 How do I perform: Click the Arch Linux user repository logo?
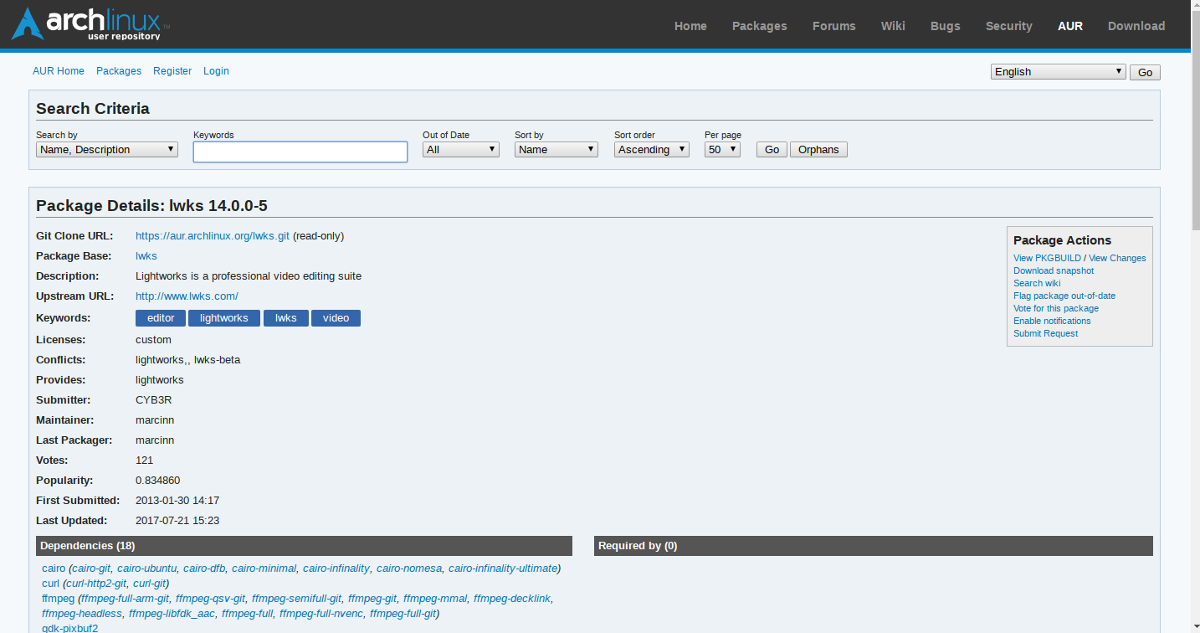(91, 24)
